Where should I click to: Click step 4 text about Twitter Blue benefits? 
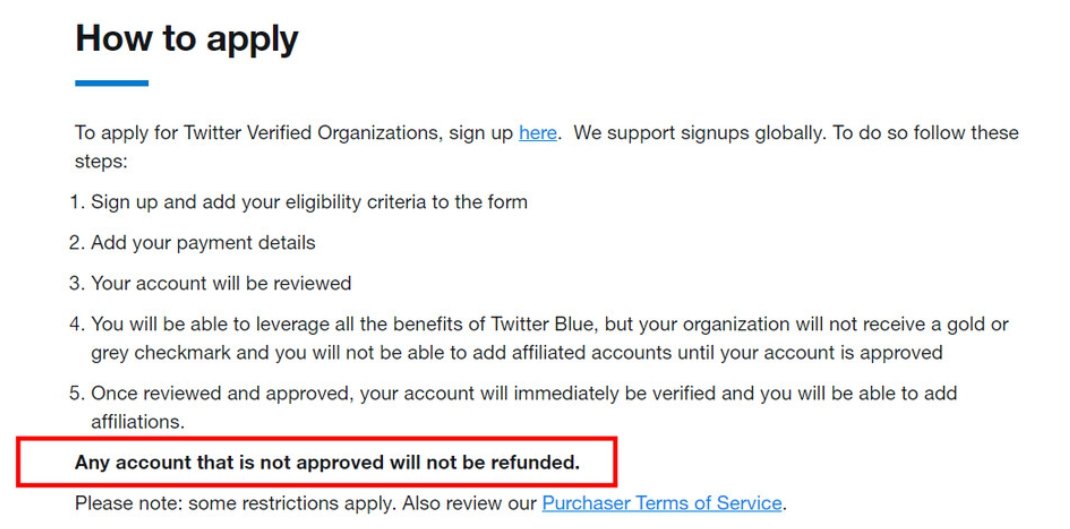(x=550, y=324)
